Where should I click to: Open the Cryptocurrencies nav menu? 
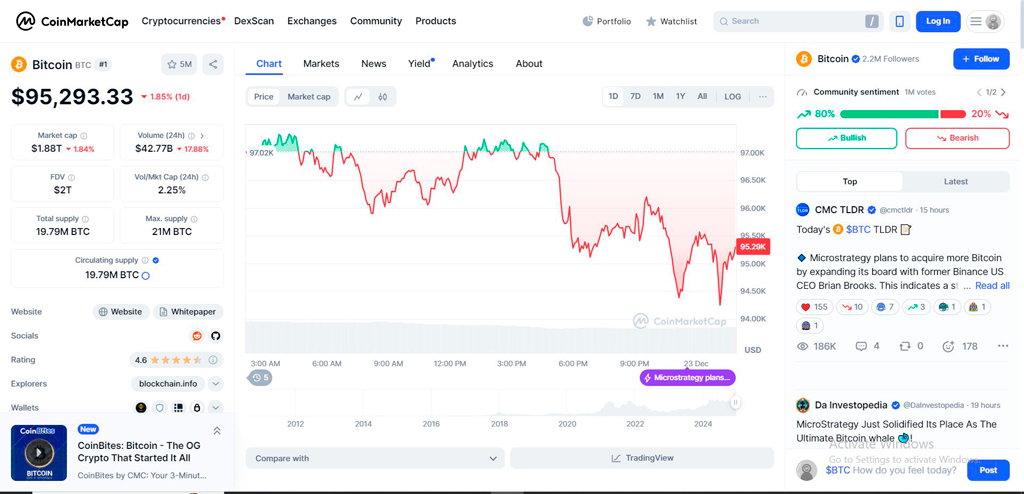coord(183,21)
